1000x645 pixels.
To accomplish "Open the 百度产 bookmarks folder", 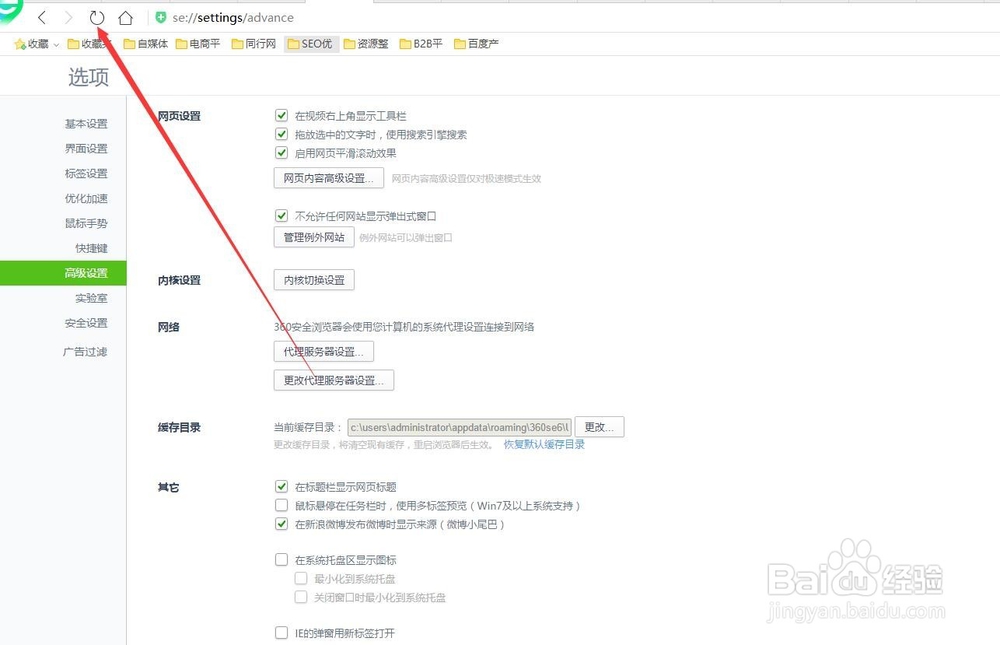I will point(477,43).
